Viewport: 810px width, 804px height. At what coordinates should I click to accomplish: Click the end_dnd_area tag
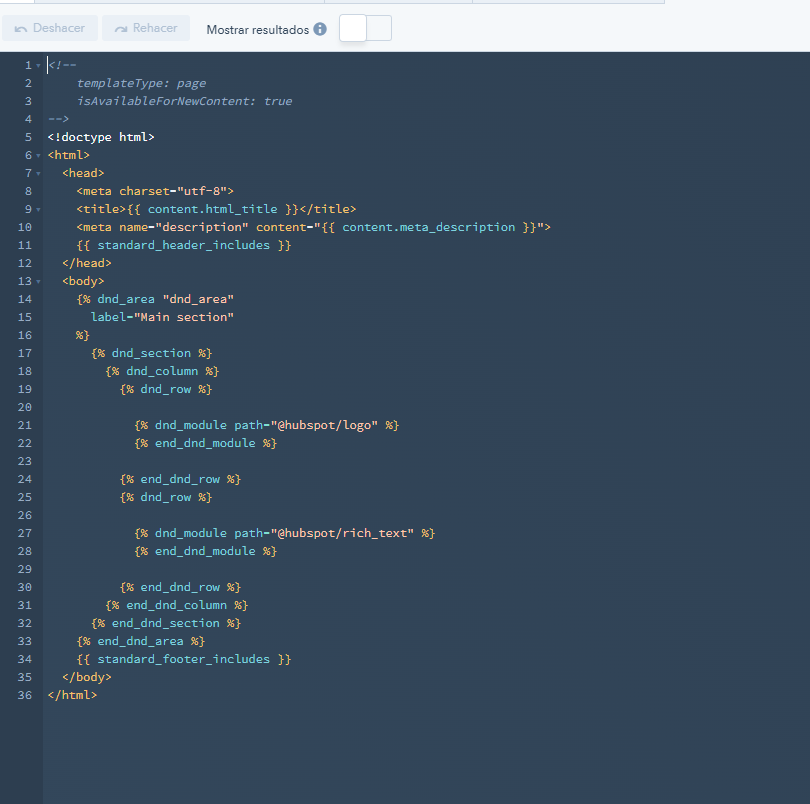tap(141, 641)
